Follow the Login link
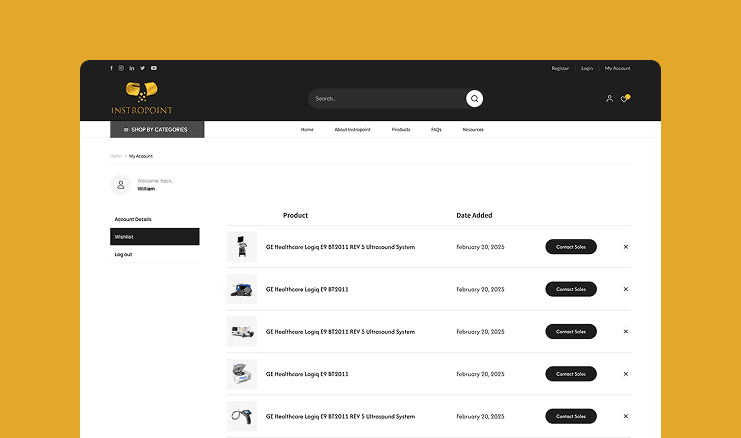Viewport: 741px width, 438px height. coord(587,69)
